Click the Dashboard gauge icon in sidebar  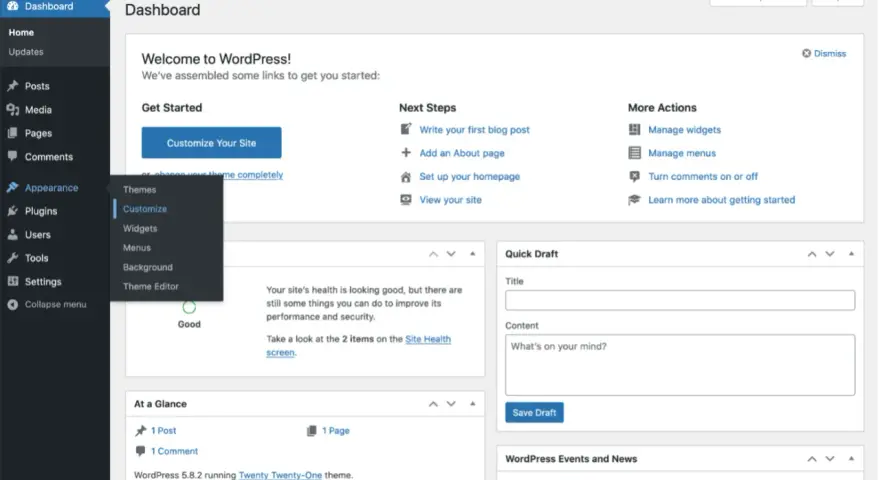(x=12, y=6)
